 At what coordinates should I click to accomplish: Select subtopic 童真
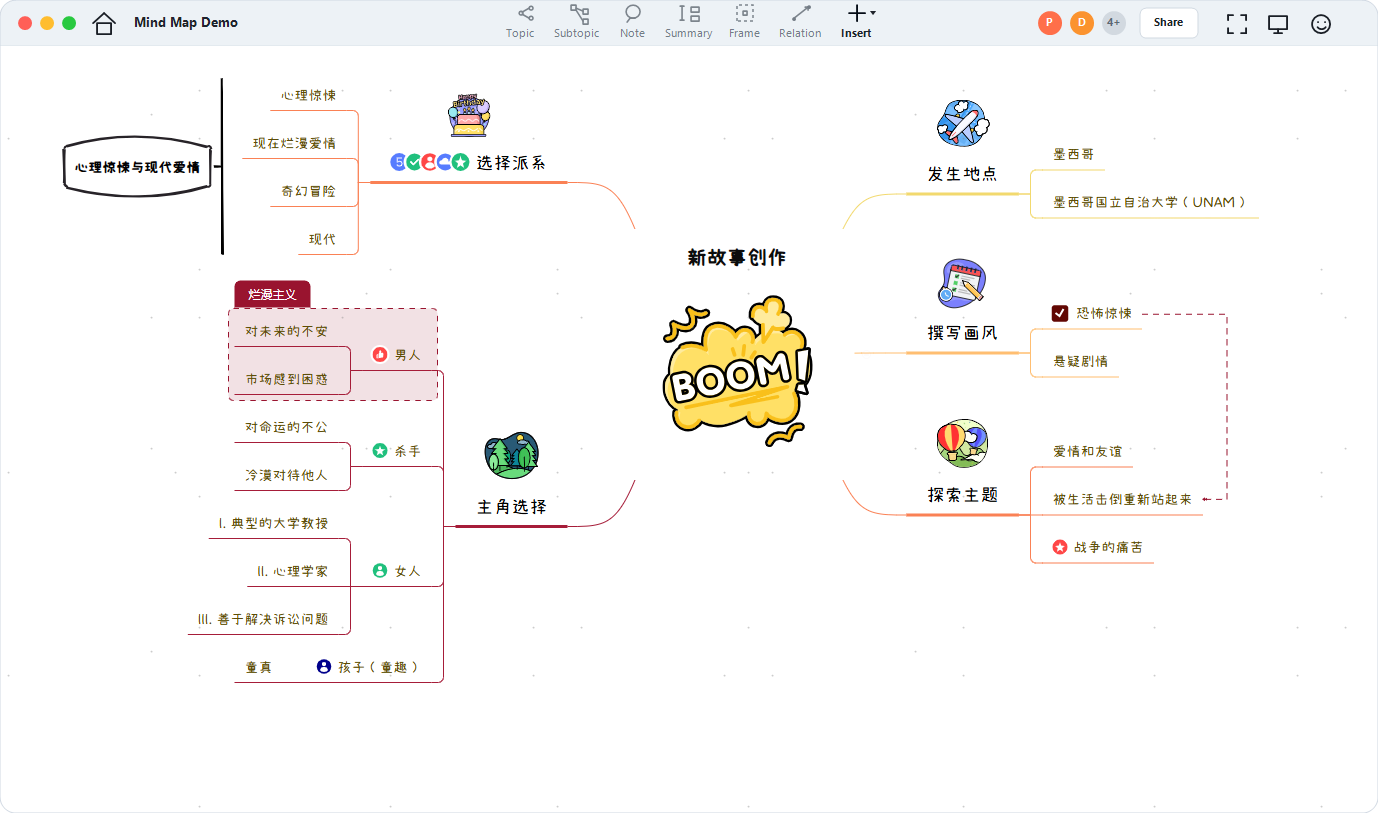pyautogui.click(x=259, y=667)
